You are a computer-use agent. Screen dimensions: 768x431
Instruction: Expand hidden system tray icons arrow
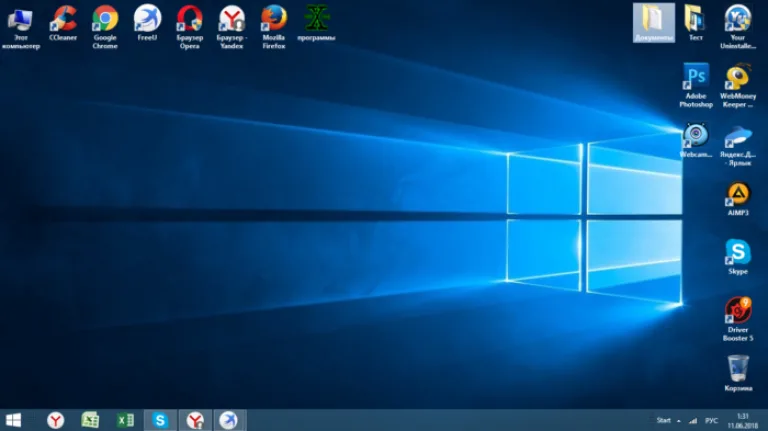[679, 421]
